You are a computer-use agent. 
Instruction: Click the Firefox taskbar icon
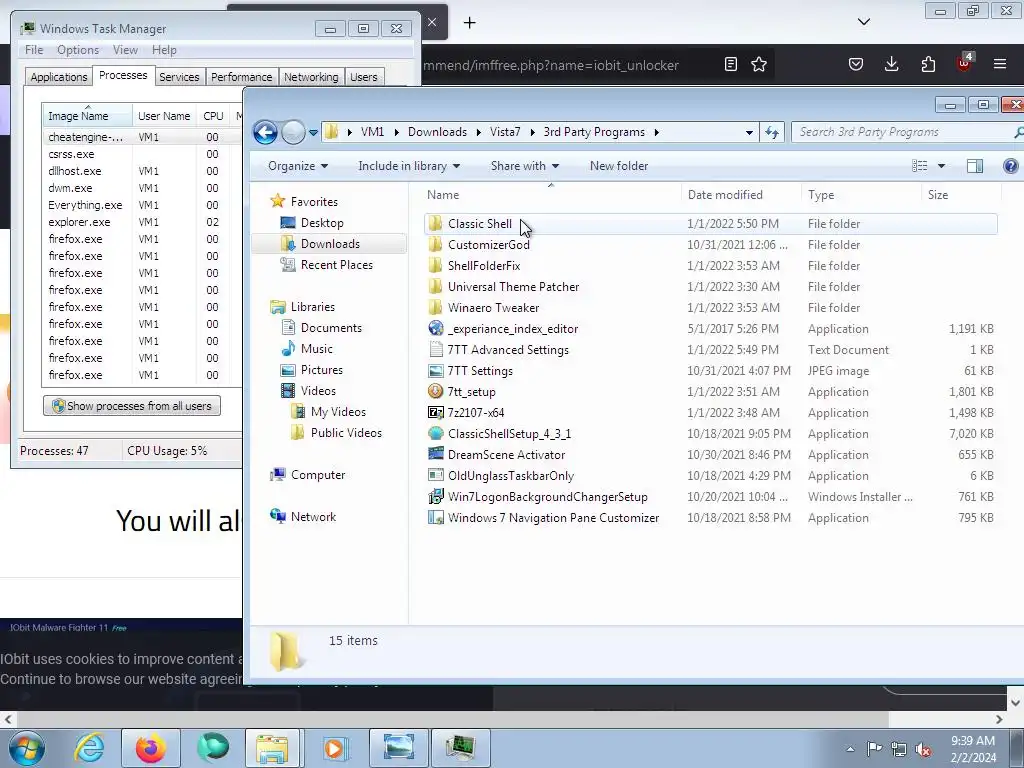[151, 748]
